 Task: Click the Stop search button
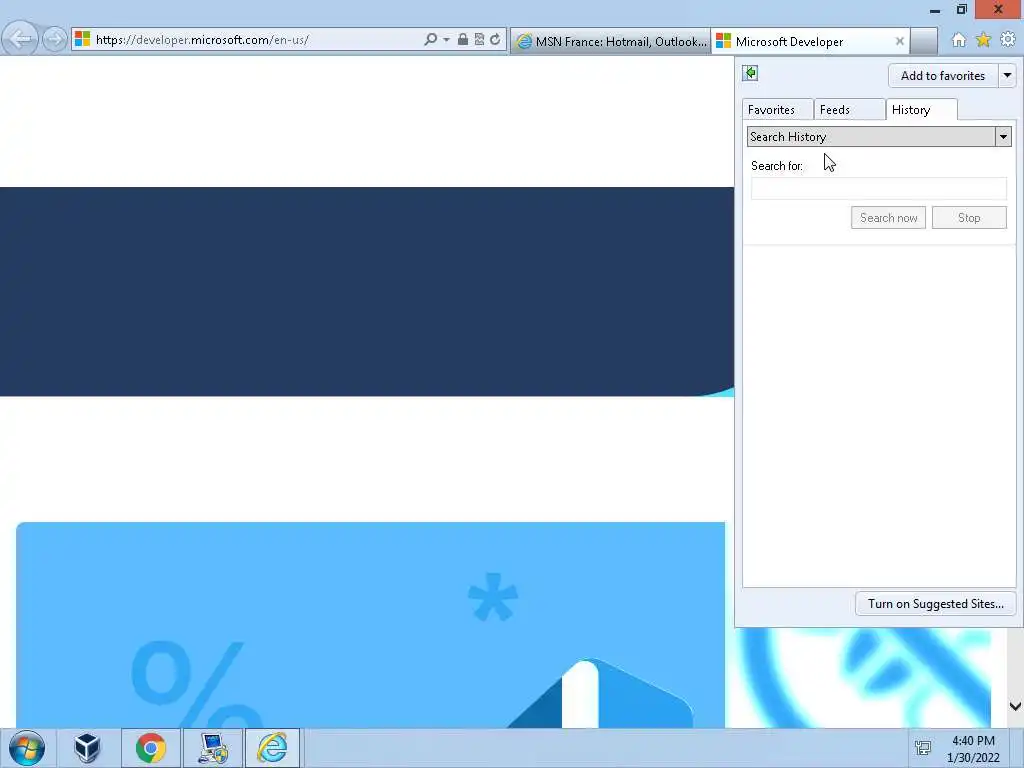[x=969, y=217]
